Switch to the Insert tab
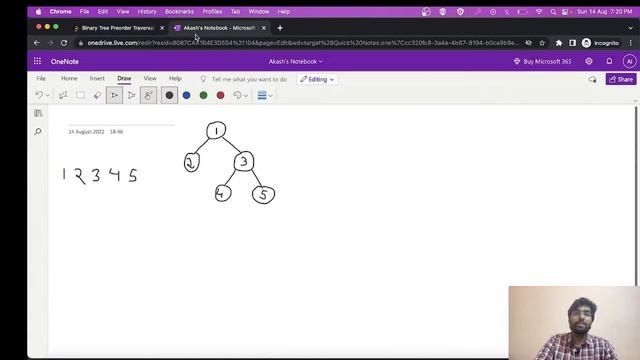 pos(97,78)
